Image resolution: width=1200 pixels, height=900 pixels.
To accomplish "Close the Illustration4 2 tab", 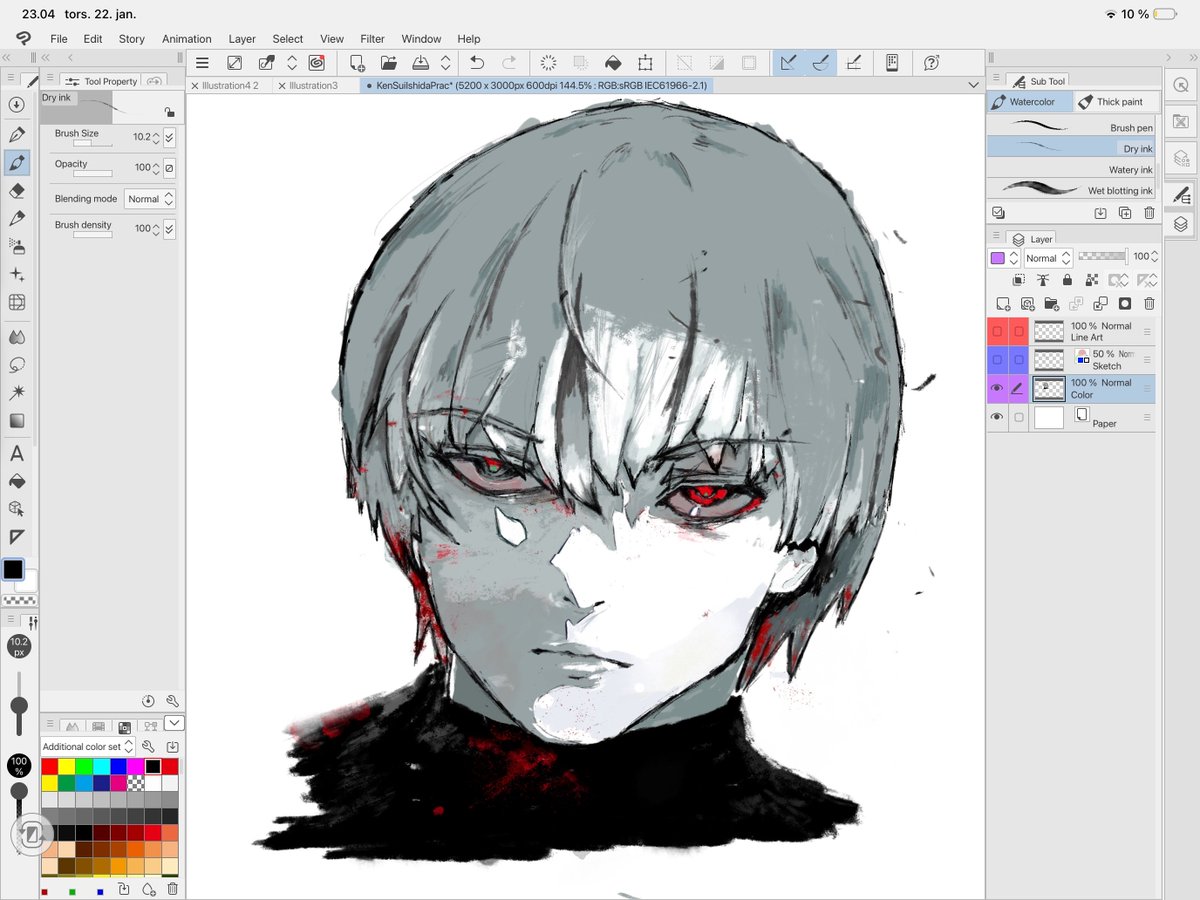I will (x=195, y=86).
